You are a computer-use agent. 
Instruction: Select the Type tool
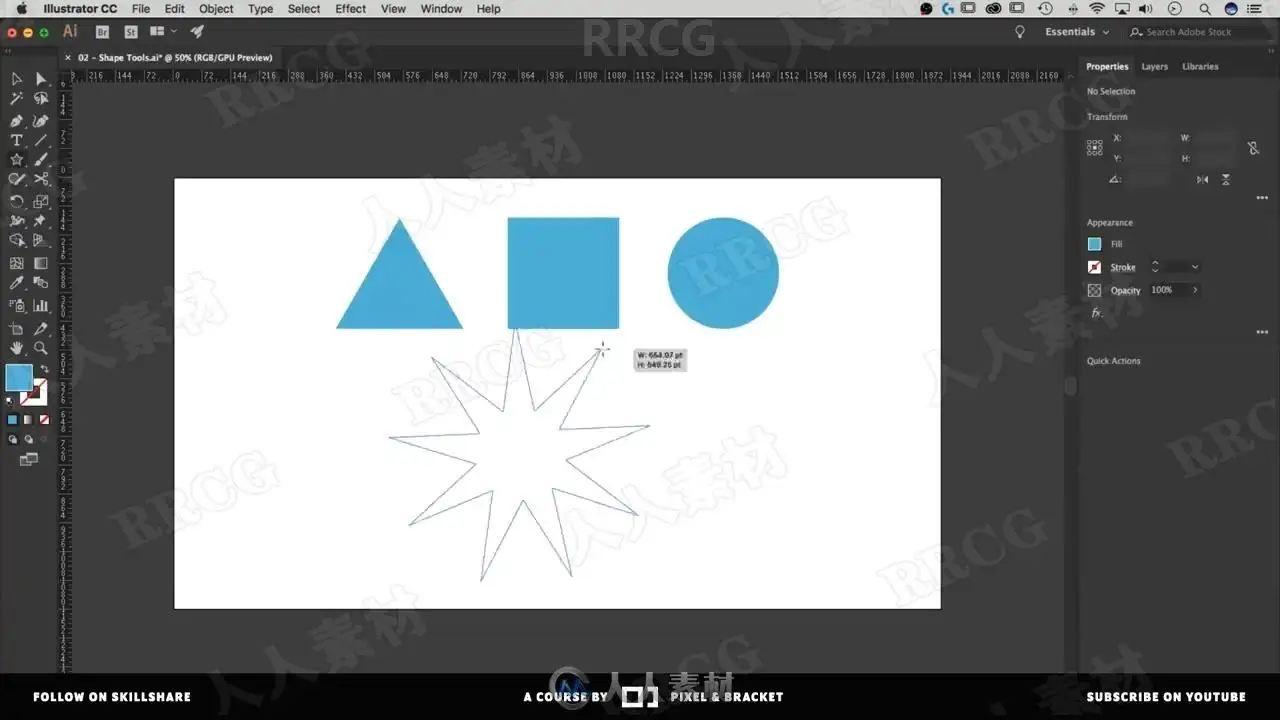pyautogui.click(x=17, y=140)
